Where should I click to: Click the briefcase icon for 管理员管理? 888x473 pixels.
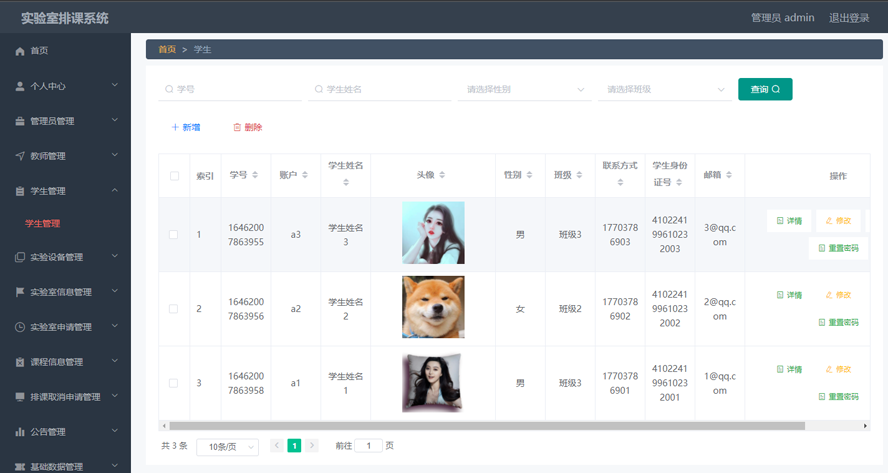click(20, 121)
